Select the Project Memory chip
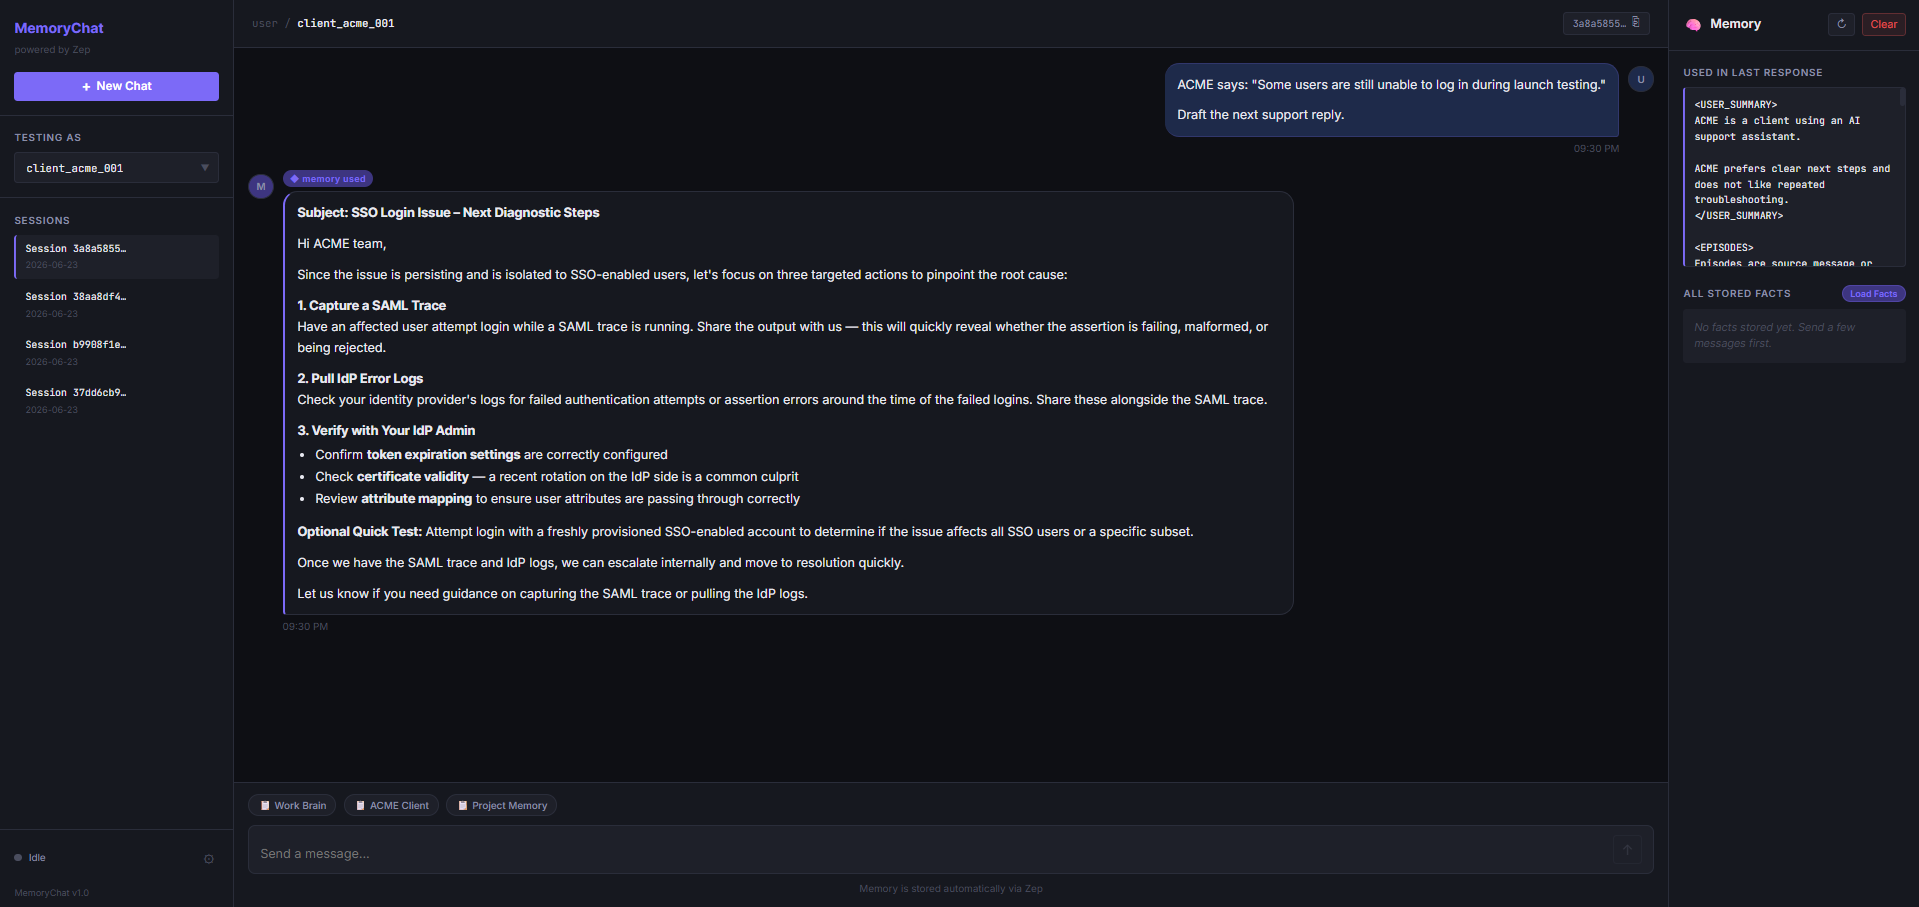Viewport: 1919px width, 907px height. 501,805
